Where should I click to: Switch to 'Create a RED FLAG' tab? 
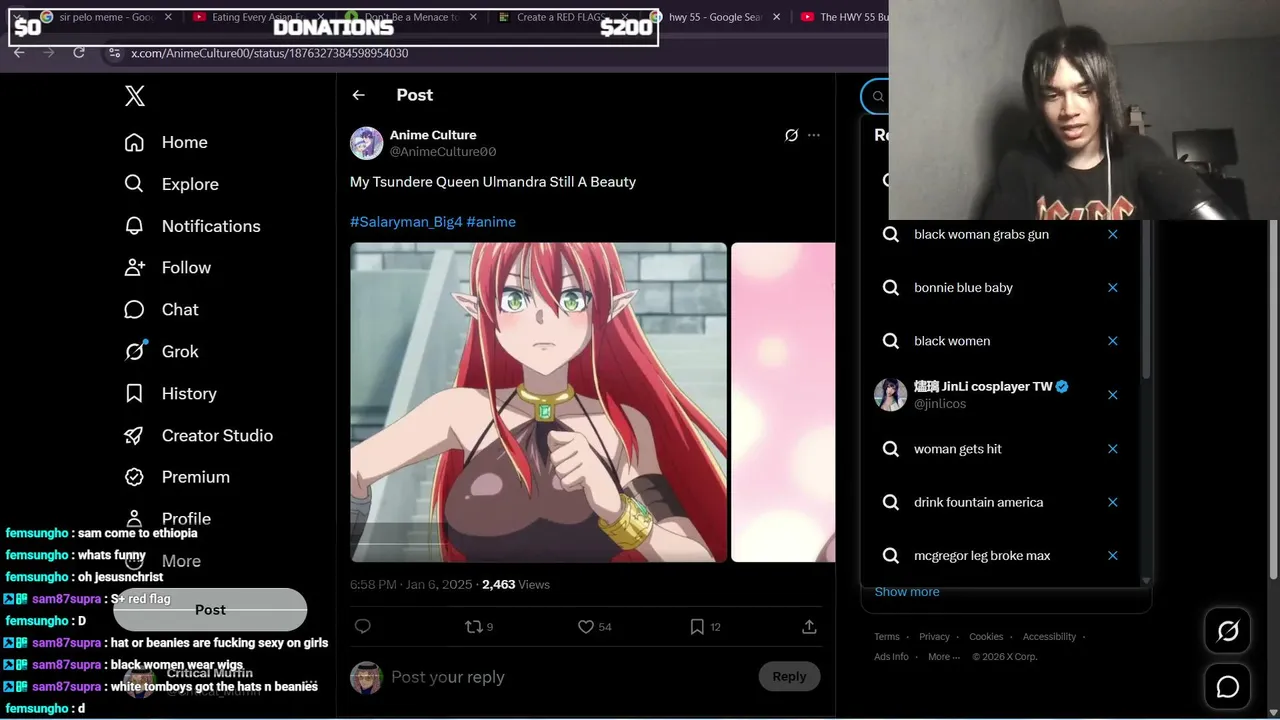coord(563,17)
